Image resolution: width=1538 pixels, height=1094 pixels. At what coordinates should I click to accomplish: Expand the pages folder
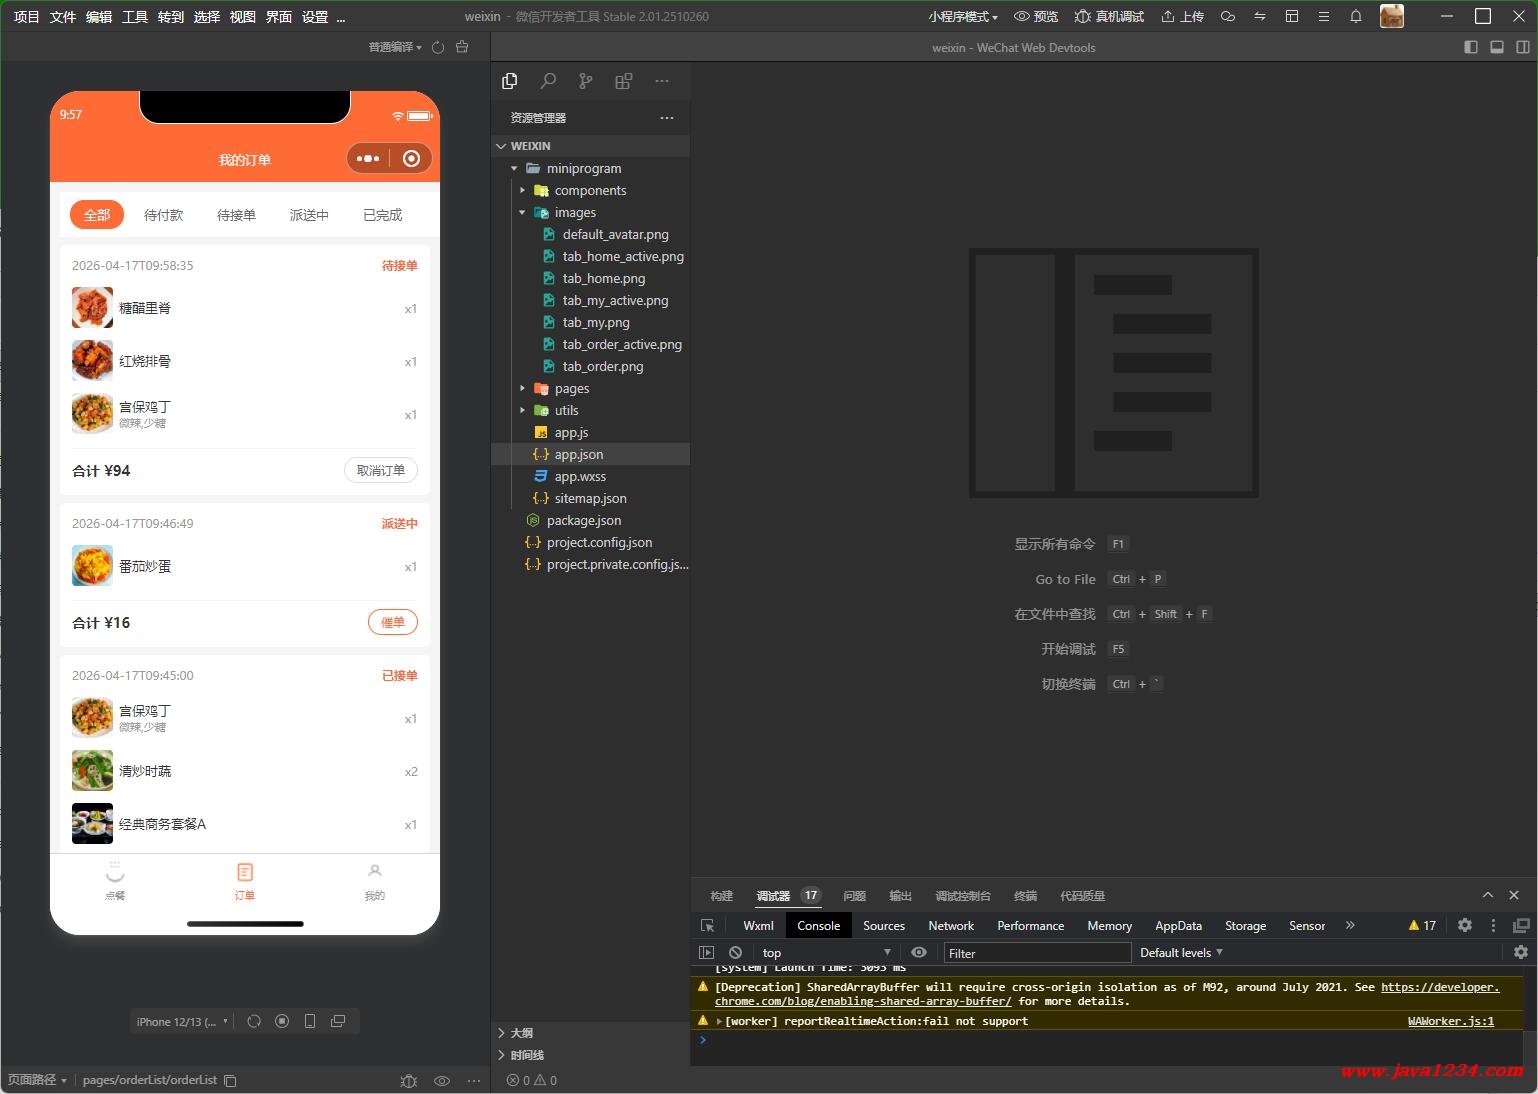(x=571, y=389)
